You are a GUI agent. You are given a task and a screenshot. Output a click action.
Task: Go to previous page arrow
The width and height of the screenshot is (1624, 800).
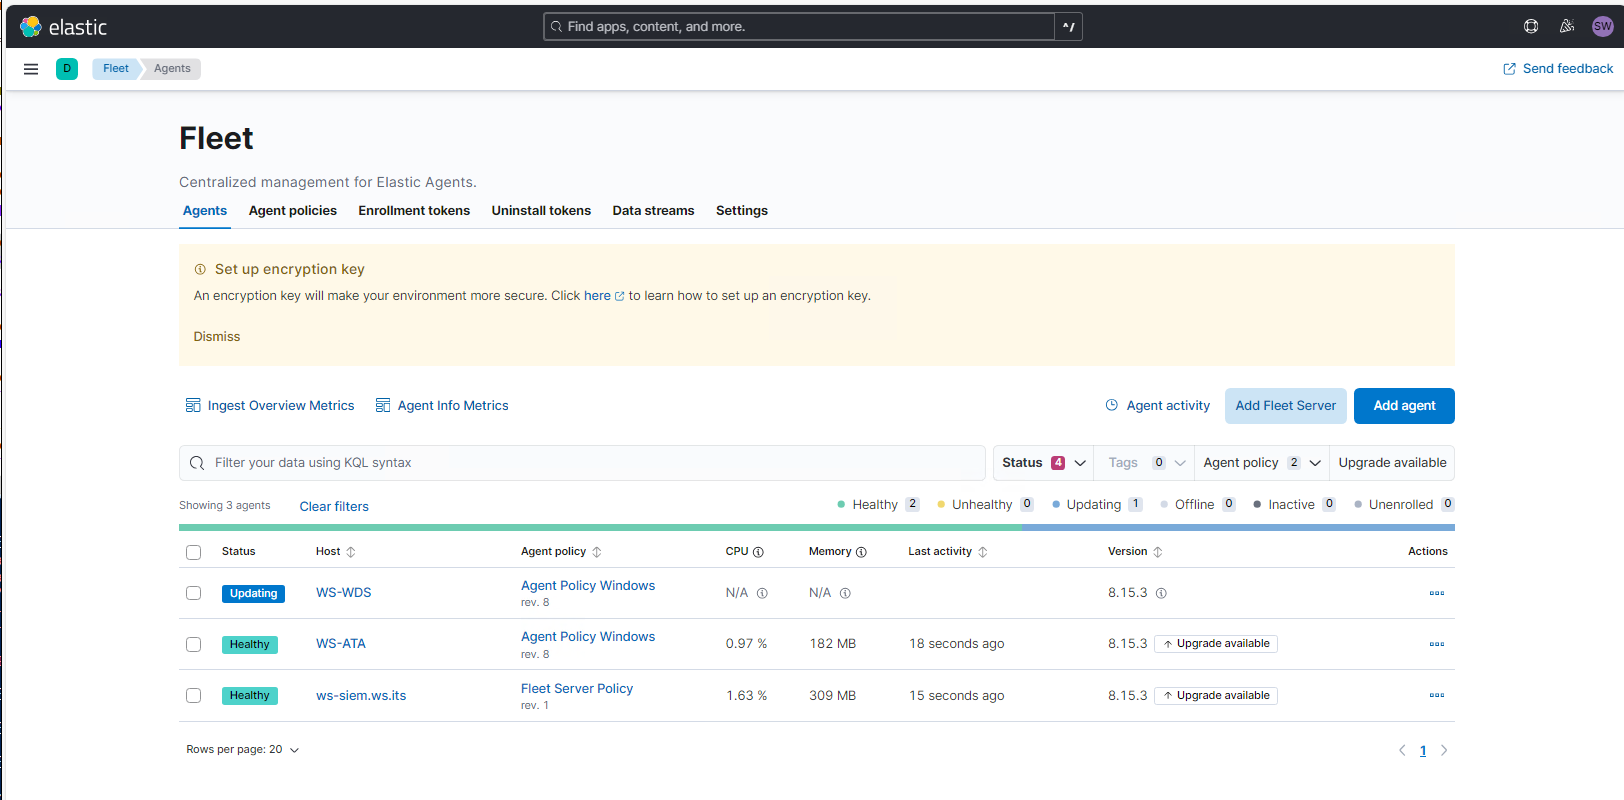pos(1402,750)
